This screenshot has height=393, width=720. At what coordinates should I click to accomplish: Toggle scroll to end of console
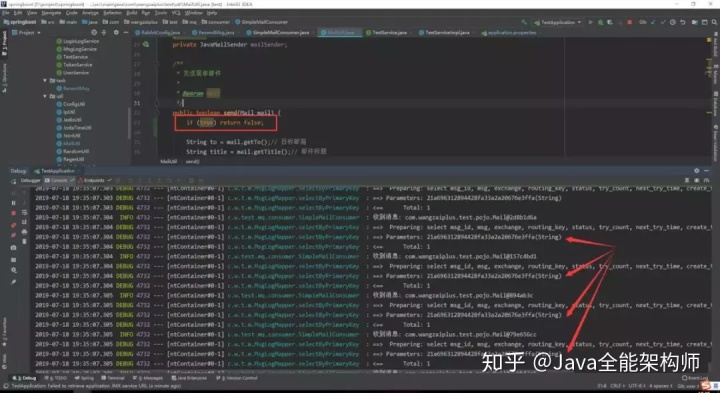click(x=24, y=222)
